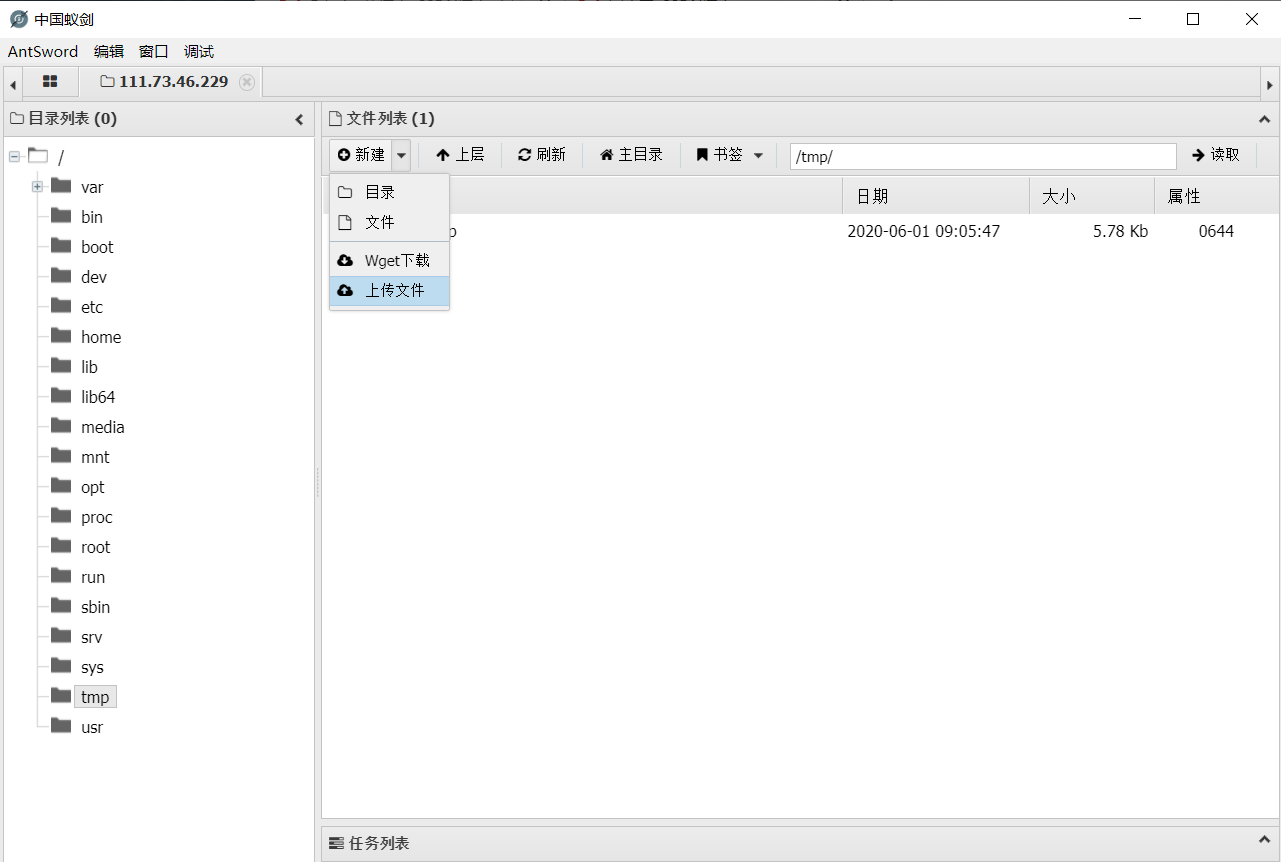This screenshot has width=1281, height=862.
Task: Sort by the 大小 column header
Action: click(1092, 196)
